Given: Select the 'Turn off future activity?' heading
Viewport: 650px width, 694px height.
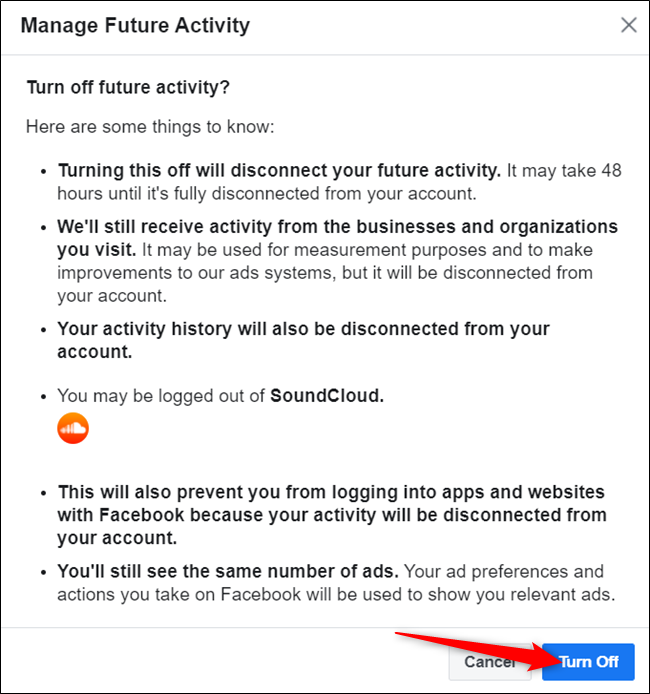Looking at the screenshot, I should 128,88.
